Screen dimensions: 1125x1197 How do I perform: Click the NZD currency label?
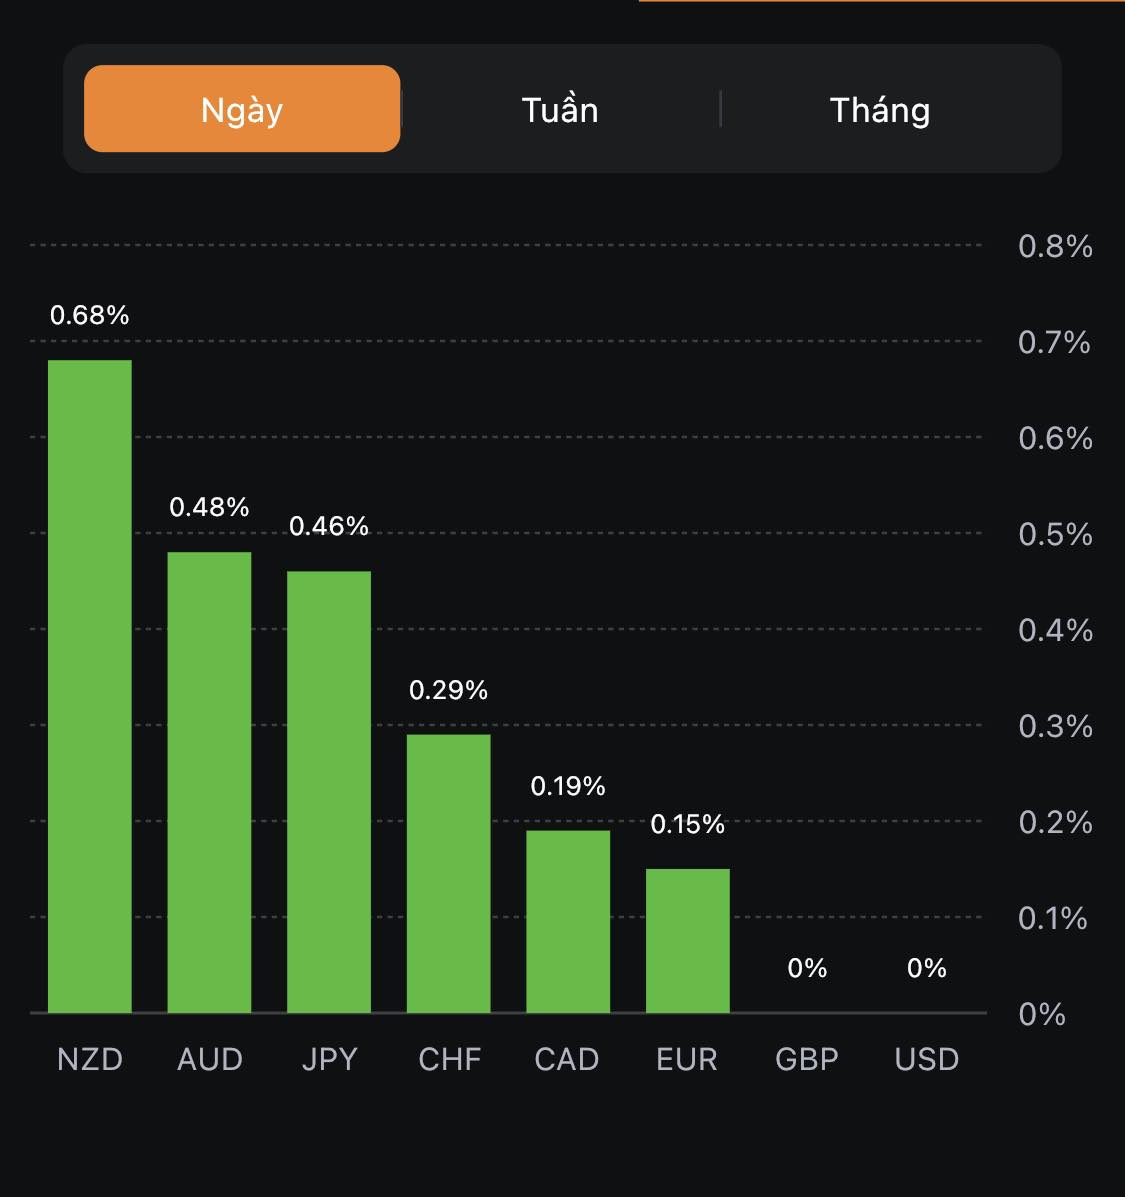(x=90, y=1059)
